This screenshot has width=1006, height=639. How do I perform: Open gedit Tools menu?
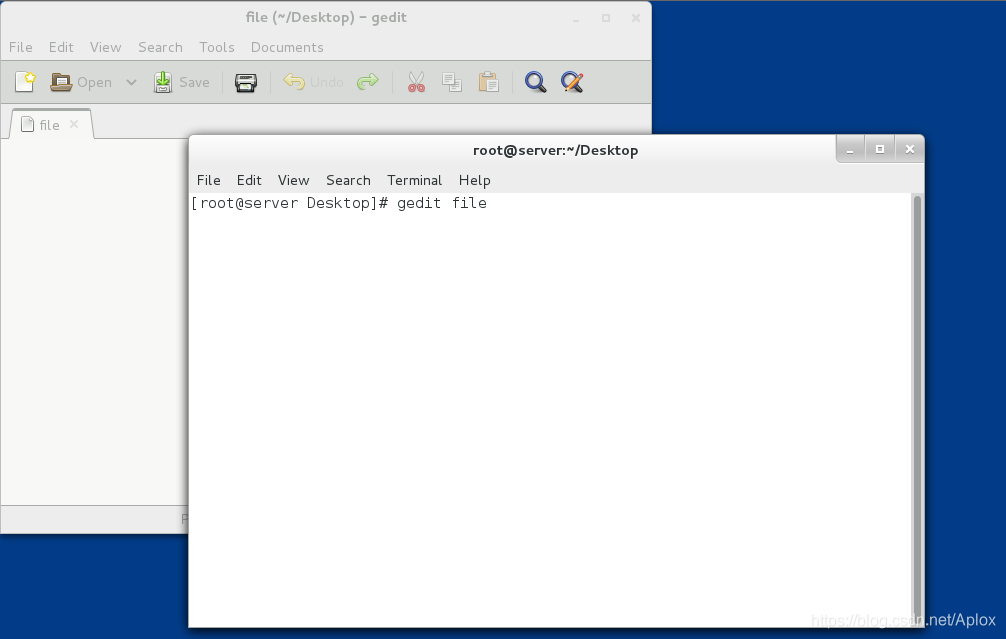point(217,47)
